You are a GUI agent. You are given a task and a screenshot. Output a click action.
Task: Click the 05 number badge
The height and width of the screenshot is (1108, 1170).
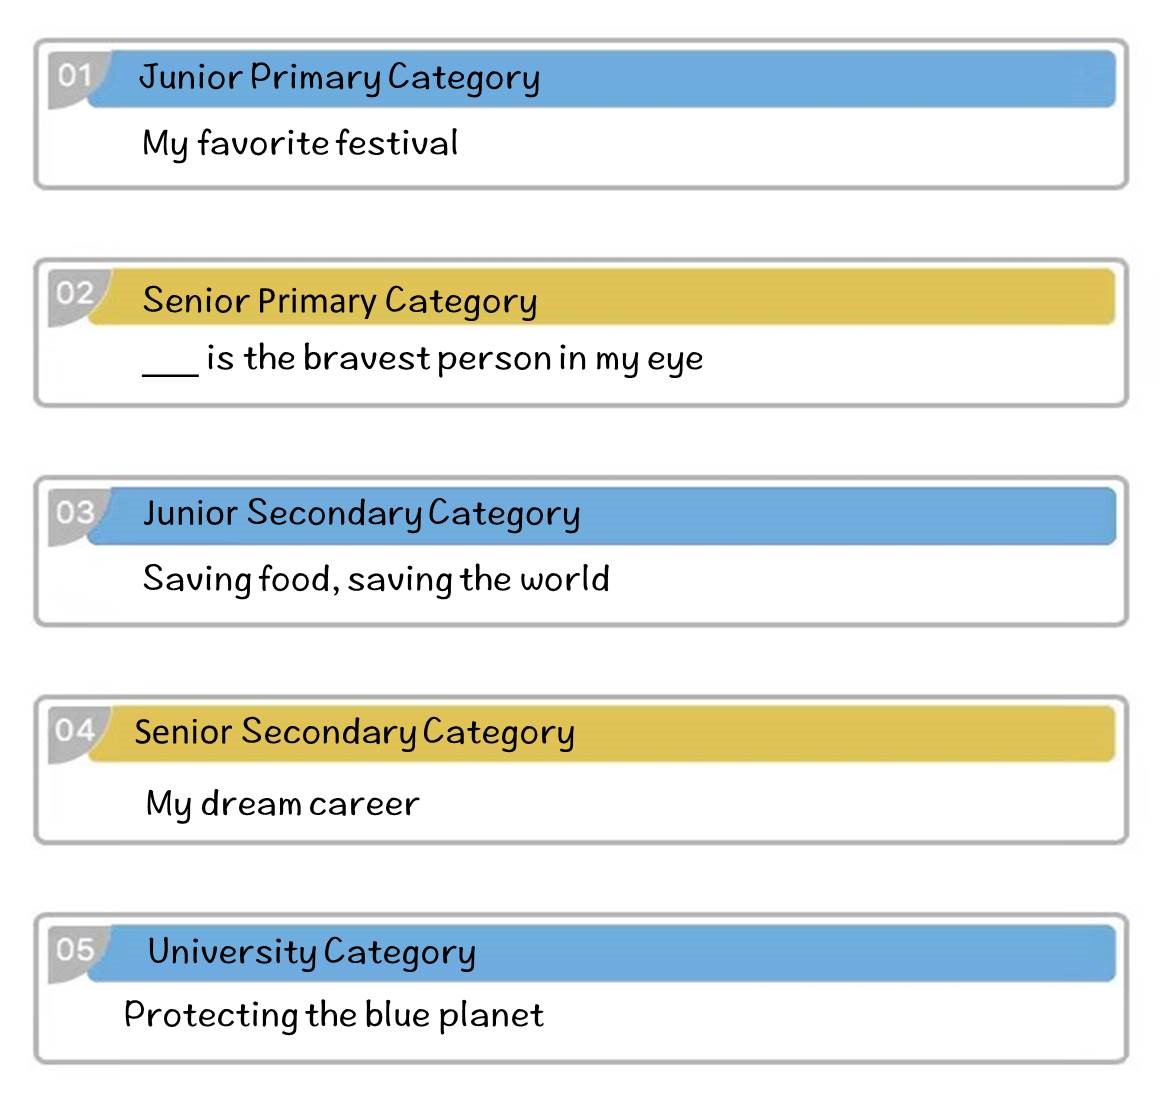click(x=75, y=951)
